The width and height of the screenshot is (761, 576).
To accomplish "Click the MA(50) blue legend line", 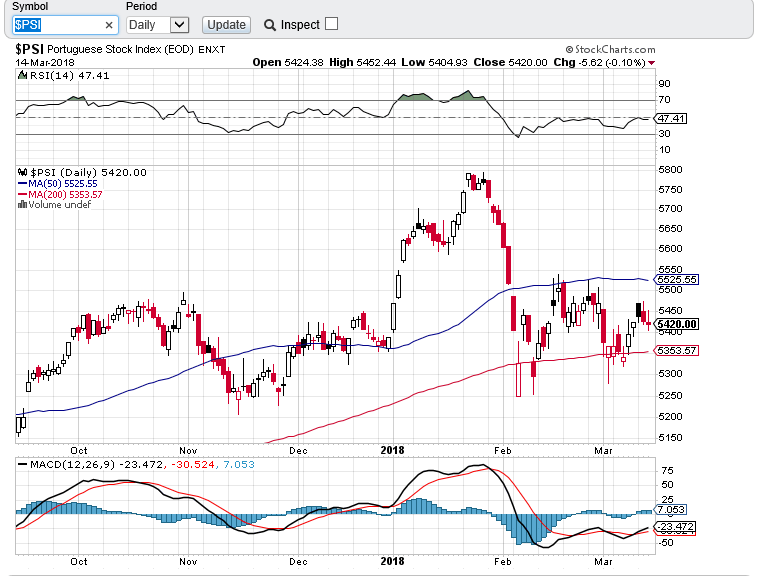I will [22, 183].
